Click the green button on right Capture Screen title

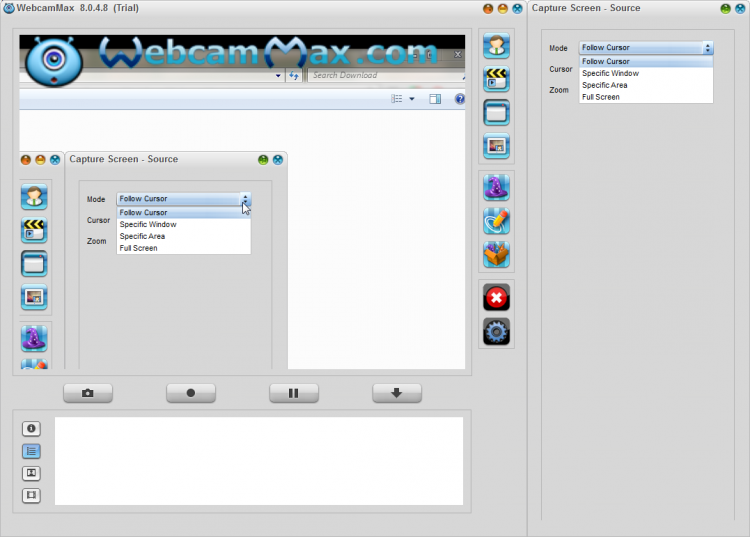726,9
